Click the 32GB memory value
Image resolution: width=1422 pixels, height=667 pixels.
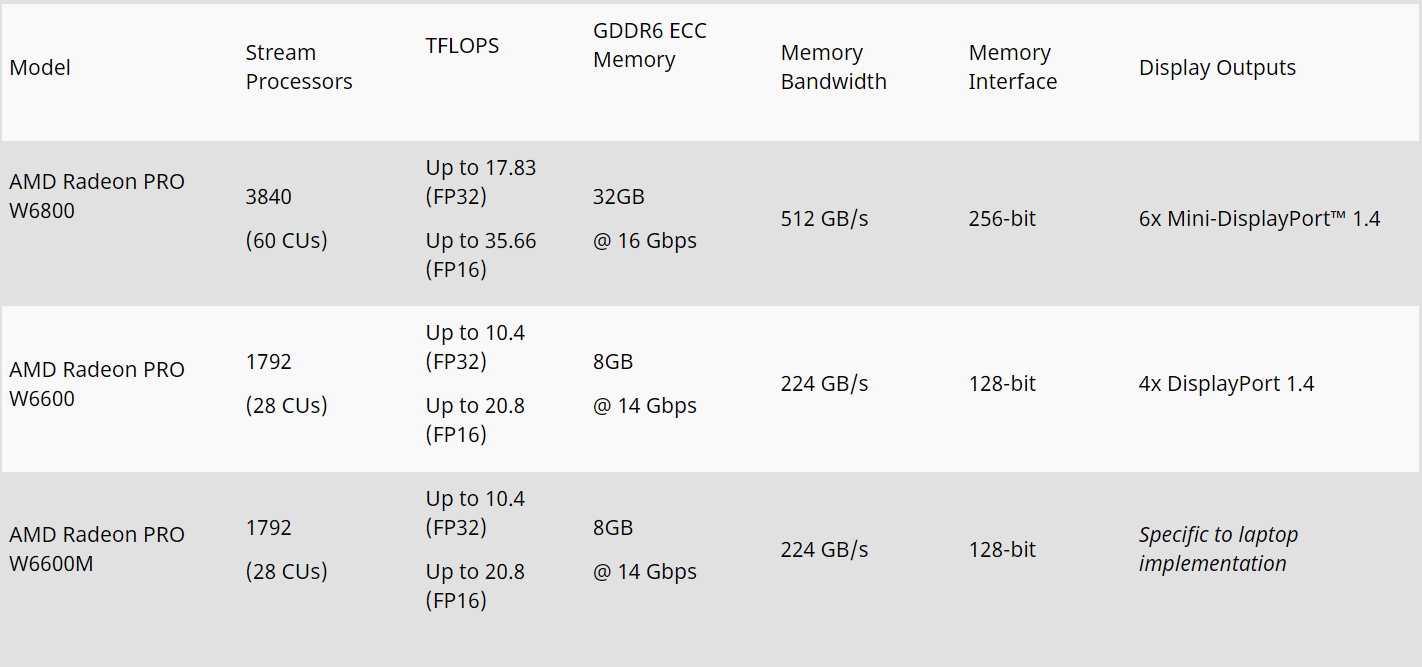point(619,197)
